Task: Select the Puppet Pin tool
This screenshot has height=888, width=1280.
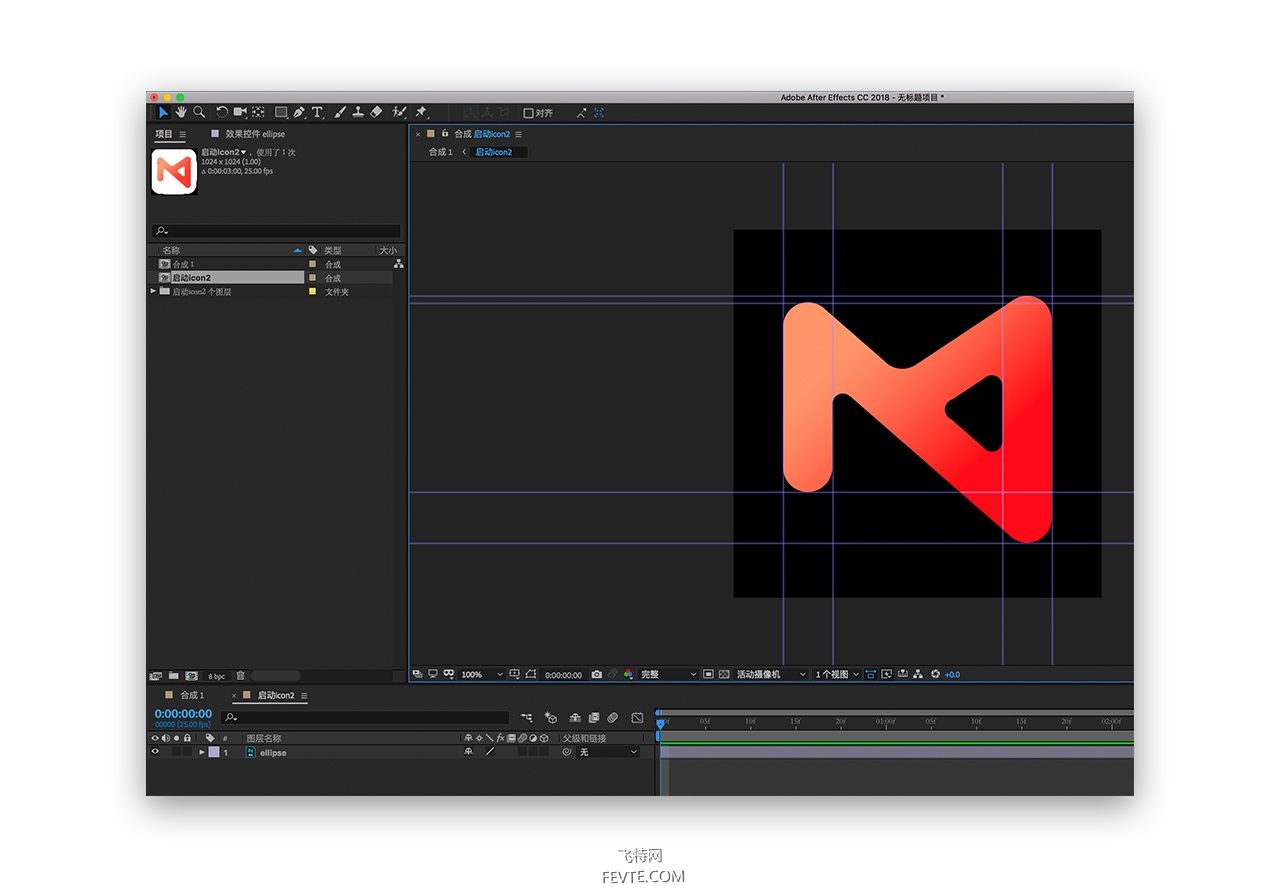Action: pyautogui.click(x=421, y=113)
